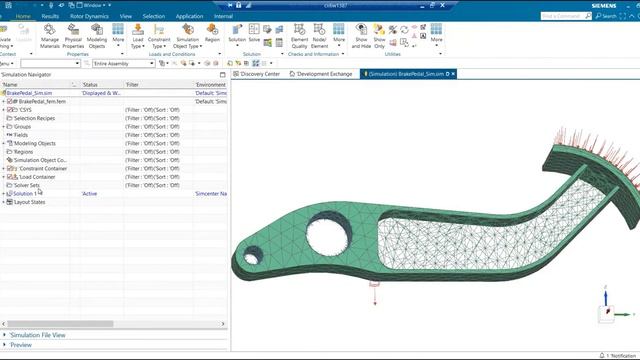
Task: Open Window menu in title bar
Action: 94,5
